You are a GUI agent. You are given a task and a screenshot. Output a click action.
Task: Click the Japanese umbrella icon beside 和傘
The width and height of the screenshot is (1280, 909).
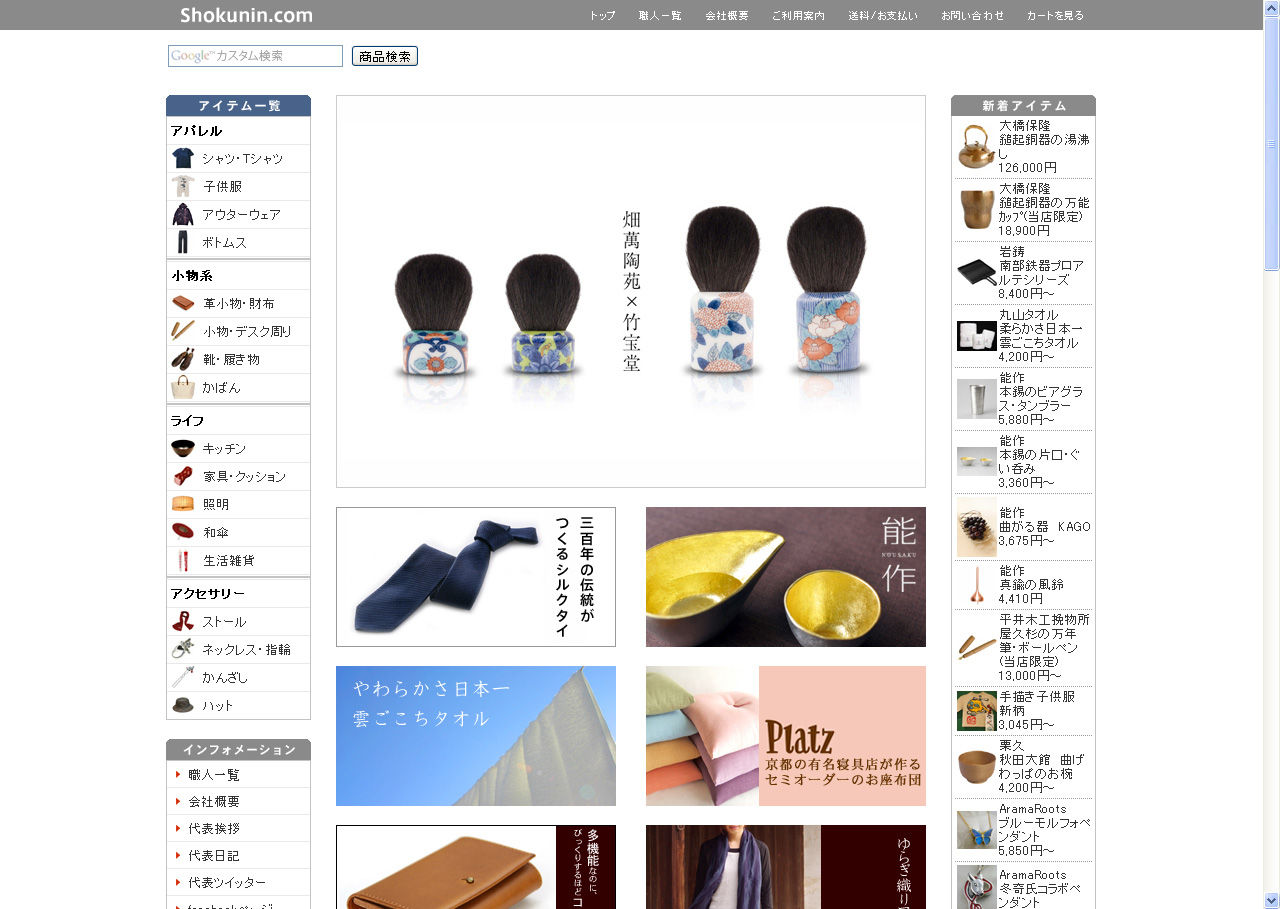[x=183, y=532]
